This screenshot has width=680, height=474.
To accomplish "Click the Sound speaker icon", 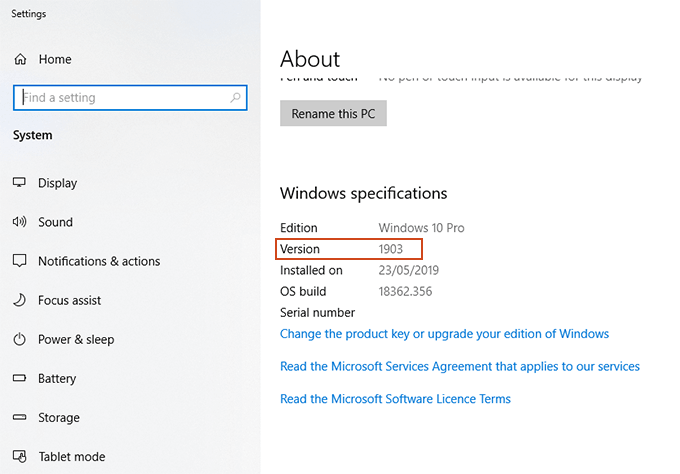I will (x=19, y=222).
